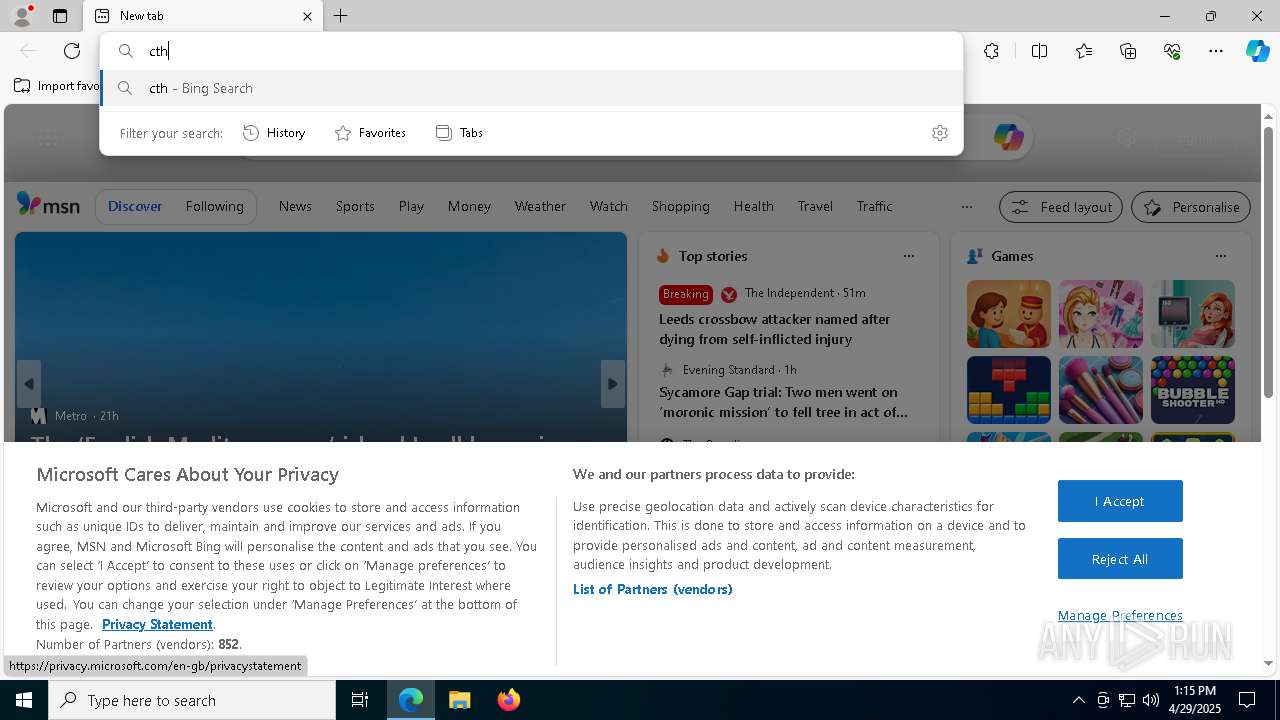Open the Favorites star toolbar icon
Viewport: 1280px width, 720px height.
point(1084,51)
